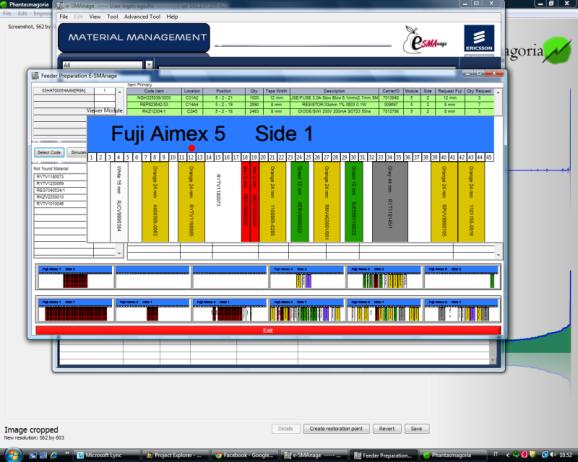578x462 pixels.
Task: Click the Select Code button
Action: click(x=49, y=152)
